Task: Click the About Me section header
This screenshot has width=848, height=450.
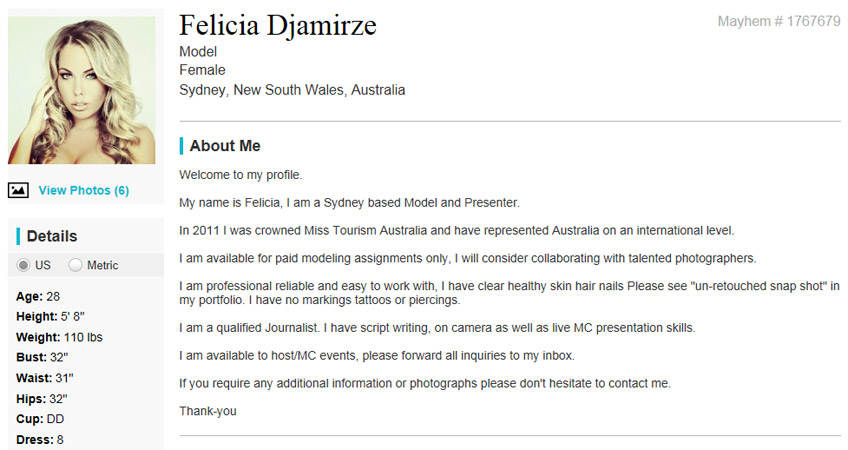Action: coord(225,146)
